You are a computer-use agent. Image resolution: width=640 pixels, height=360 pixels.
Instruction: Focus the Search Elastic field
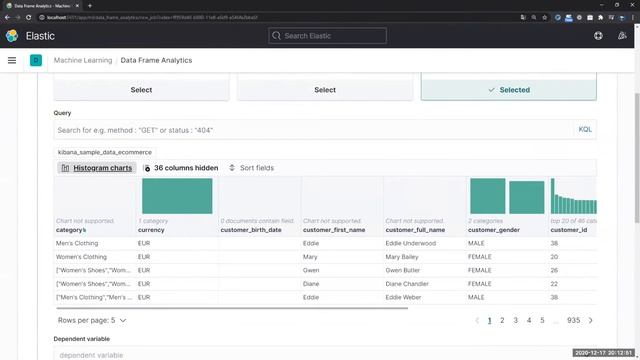pos(327,36)
